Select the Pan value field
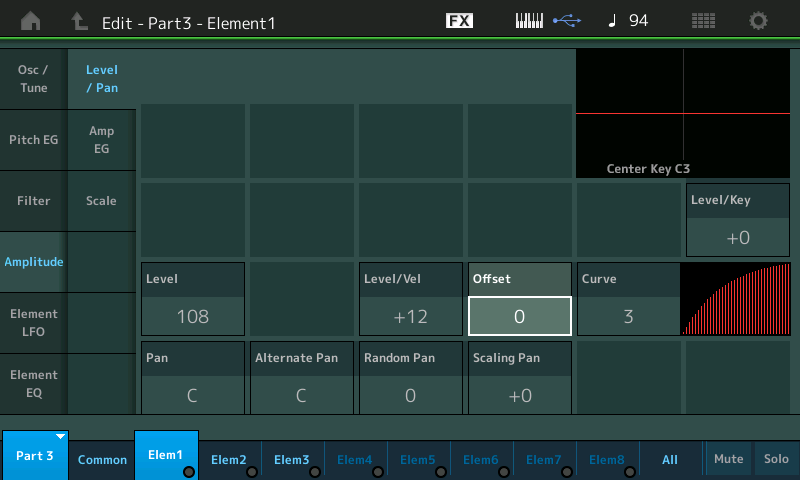 tap(193, 395)
